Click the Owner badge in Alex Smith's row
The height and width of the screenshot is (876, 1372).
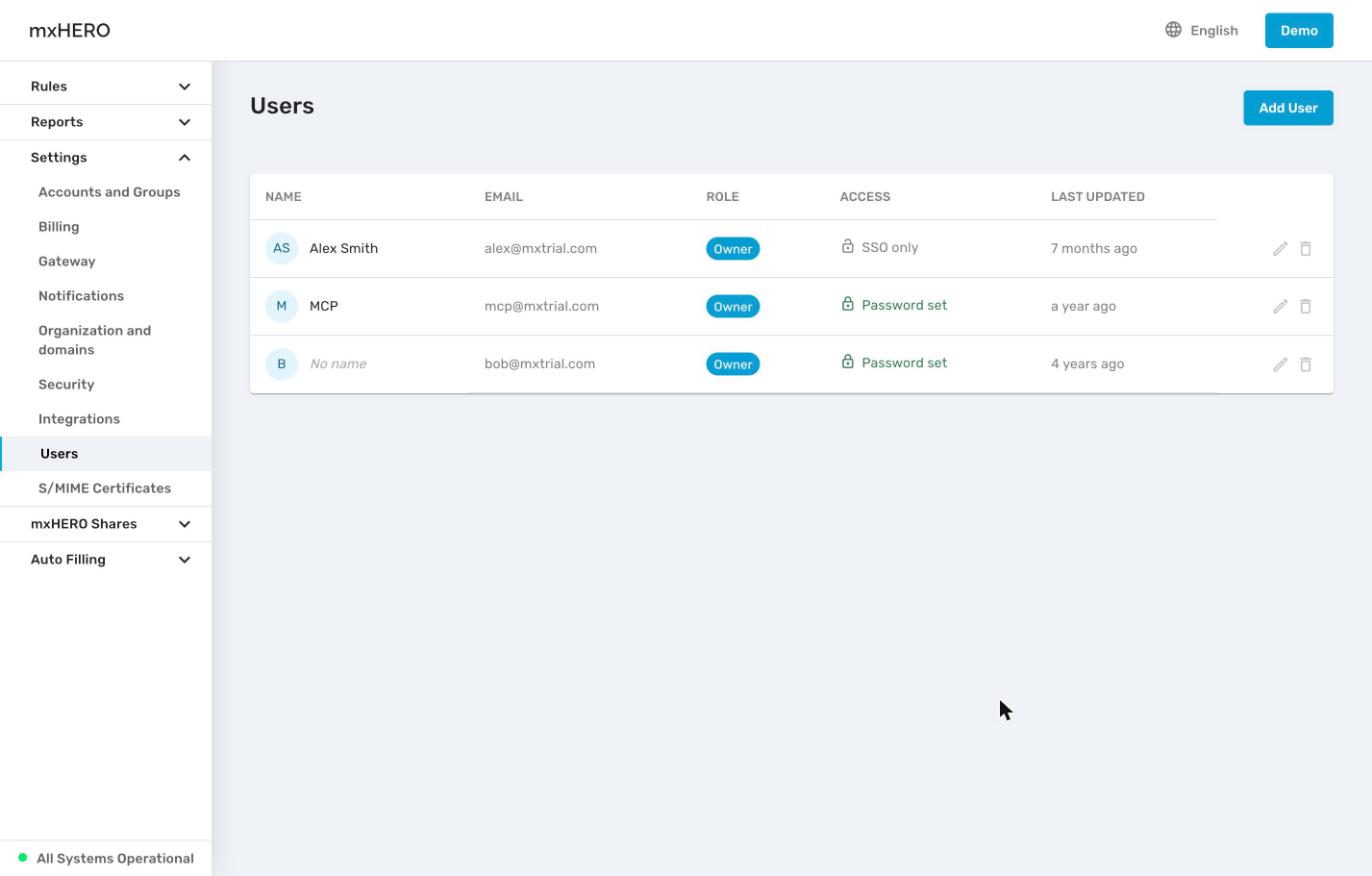click(x=733, y=249)
